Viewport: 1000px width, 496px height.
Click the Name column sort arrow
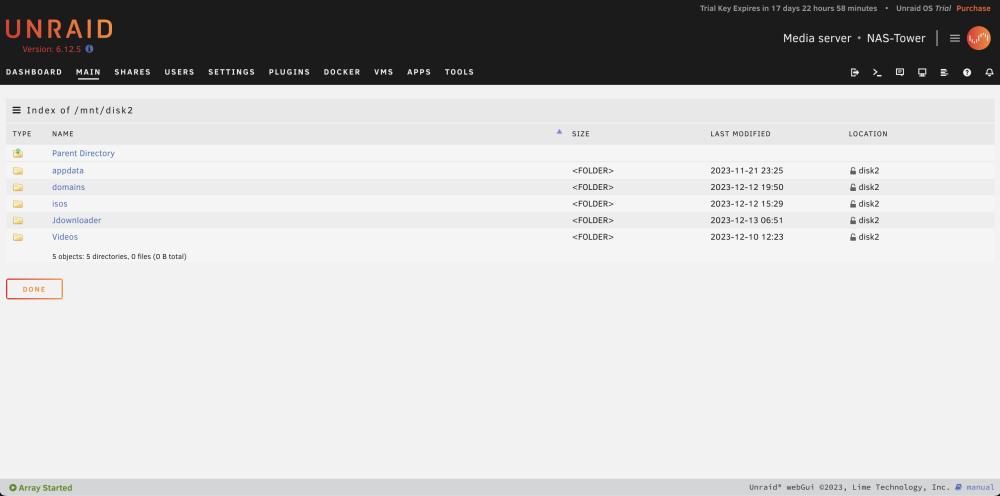[559, 132]
